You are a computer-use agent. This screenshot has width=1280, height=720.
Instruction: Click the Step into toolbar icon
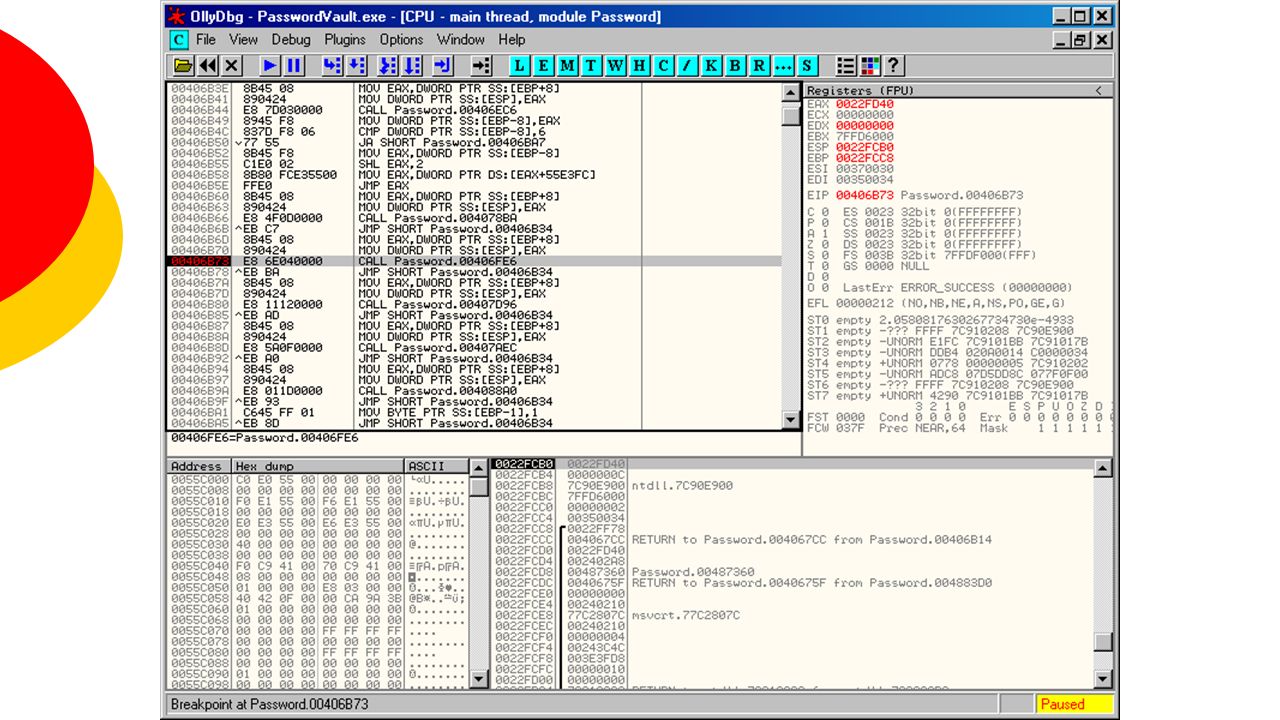pos(333,66)
